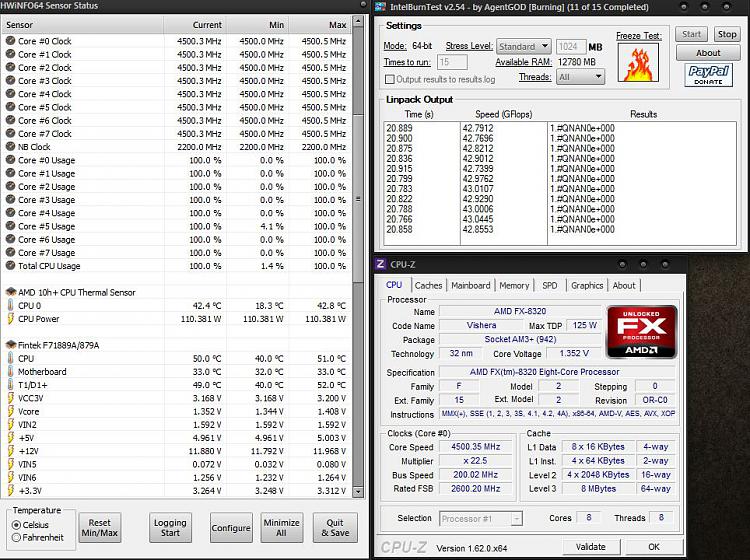Screen dimensions: 750x560
Task: Switch to the Caches tab
Action: pyautogui.click(x=428, y=285)
